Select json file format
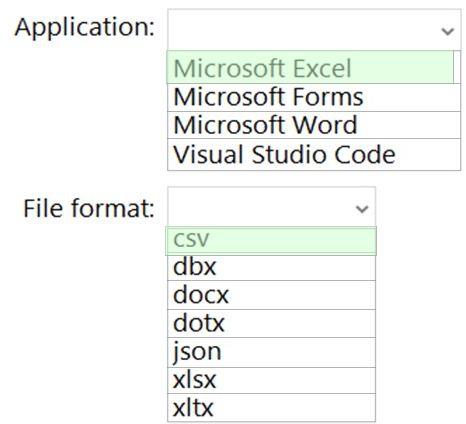Screen dimensions: 466x424 pos(271,352)
